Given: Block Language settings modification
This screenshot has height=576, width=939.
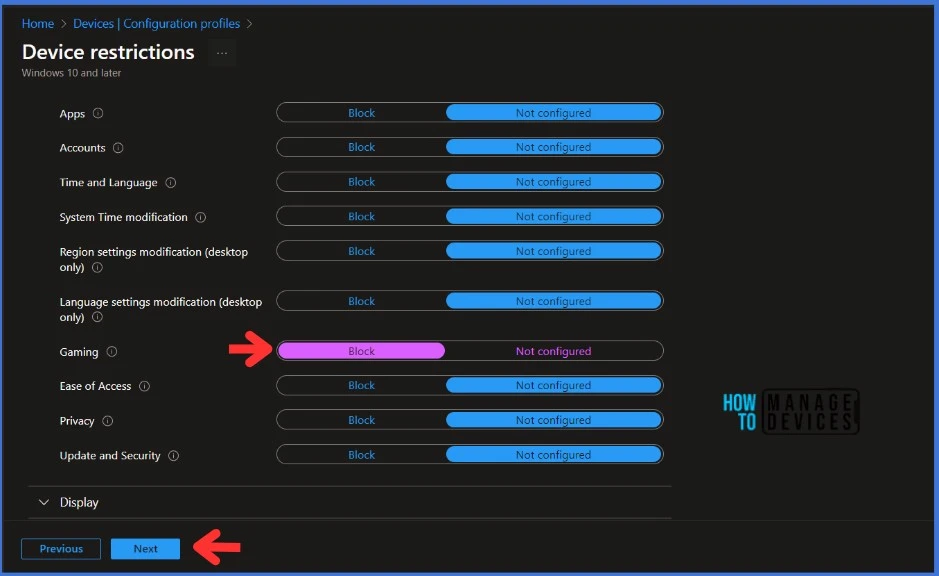Looking at the screenshot, I should [361, 301].
